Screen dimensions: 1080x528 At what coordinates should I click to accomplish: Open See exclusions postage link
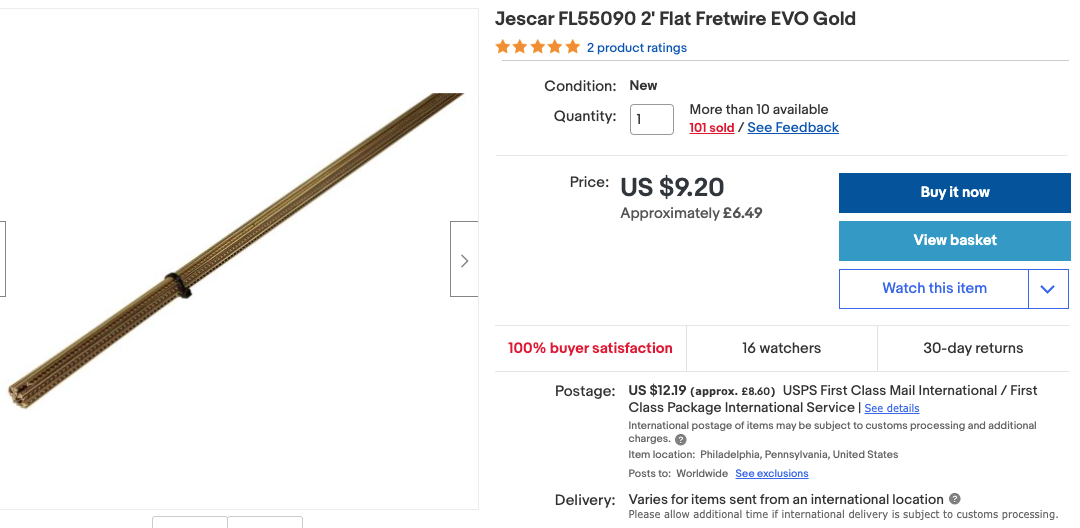click(x=771, y=473)
